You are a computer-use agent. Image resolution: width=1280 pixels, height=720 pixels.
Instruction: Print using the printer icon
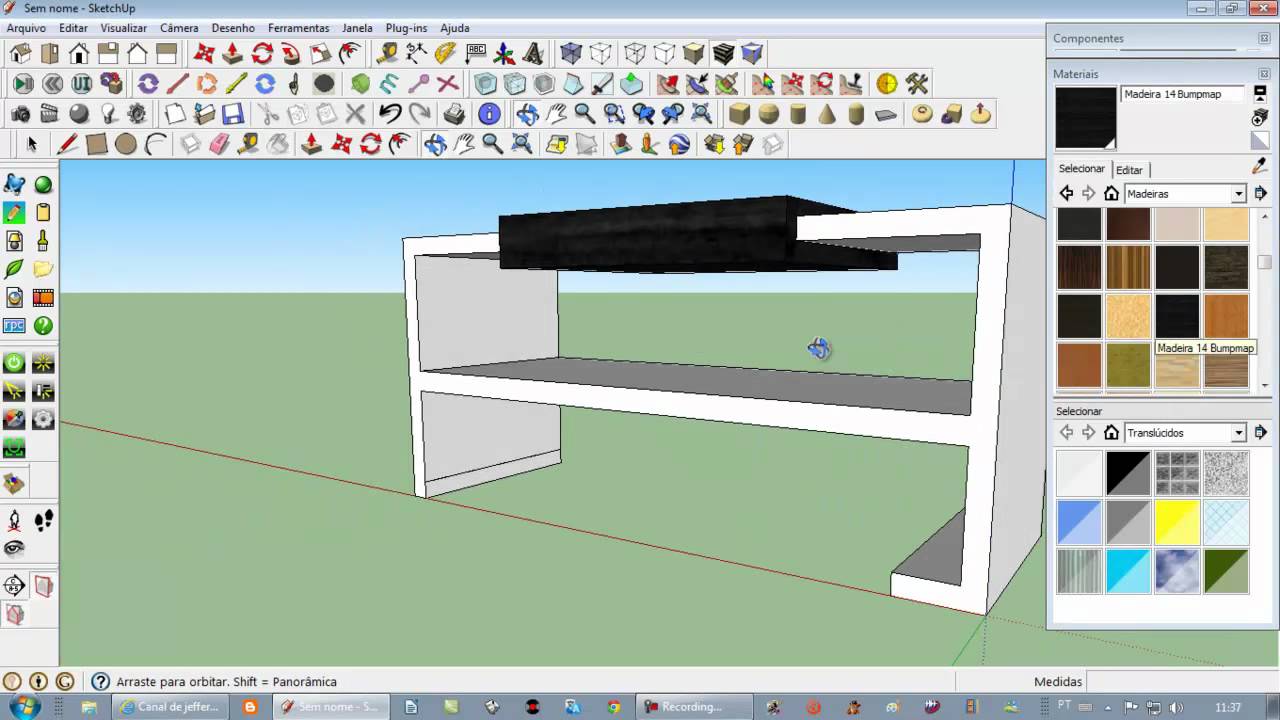(454, 114)
